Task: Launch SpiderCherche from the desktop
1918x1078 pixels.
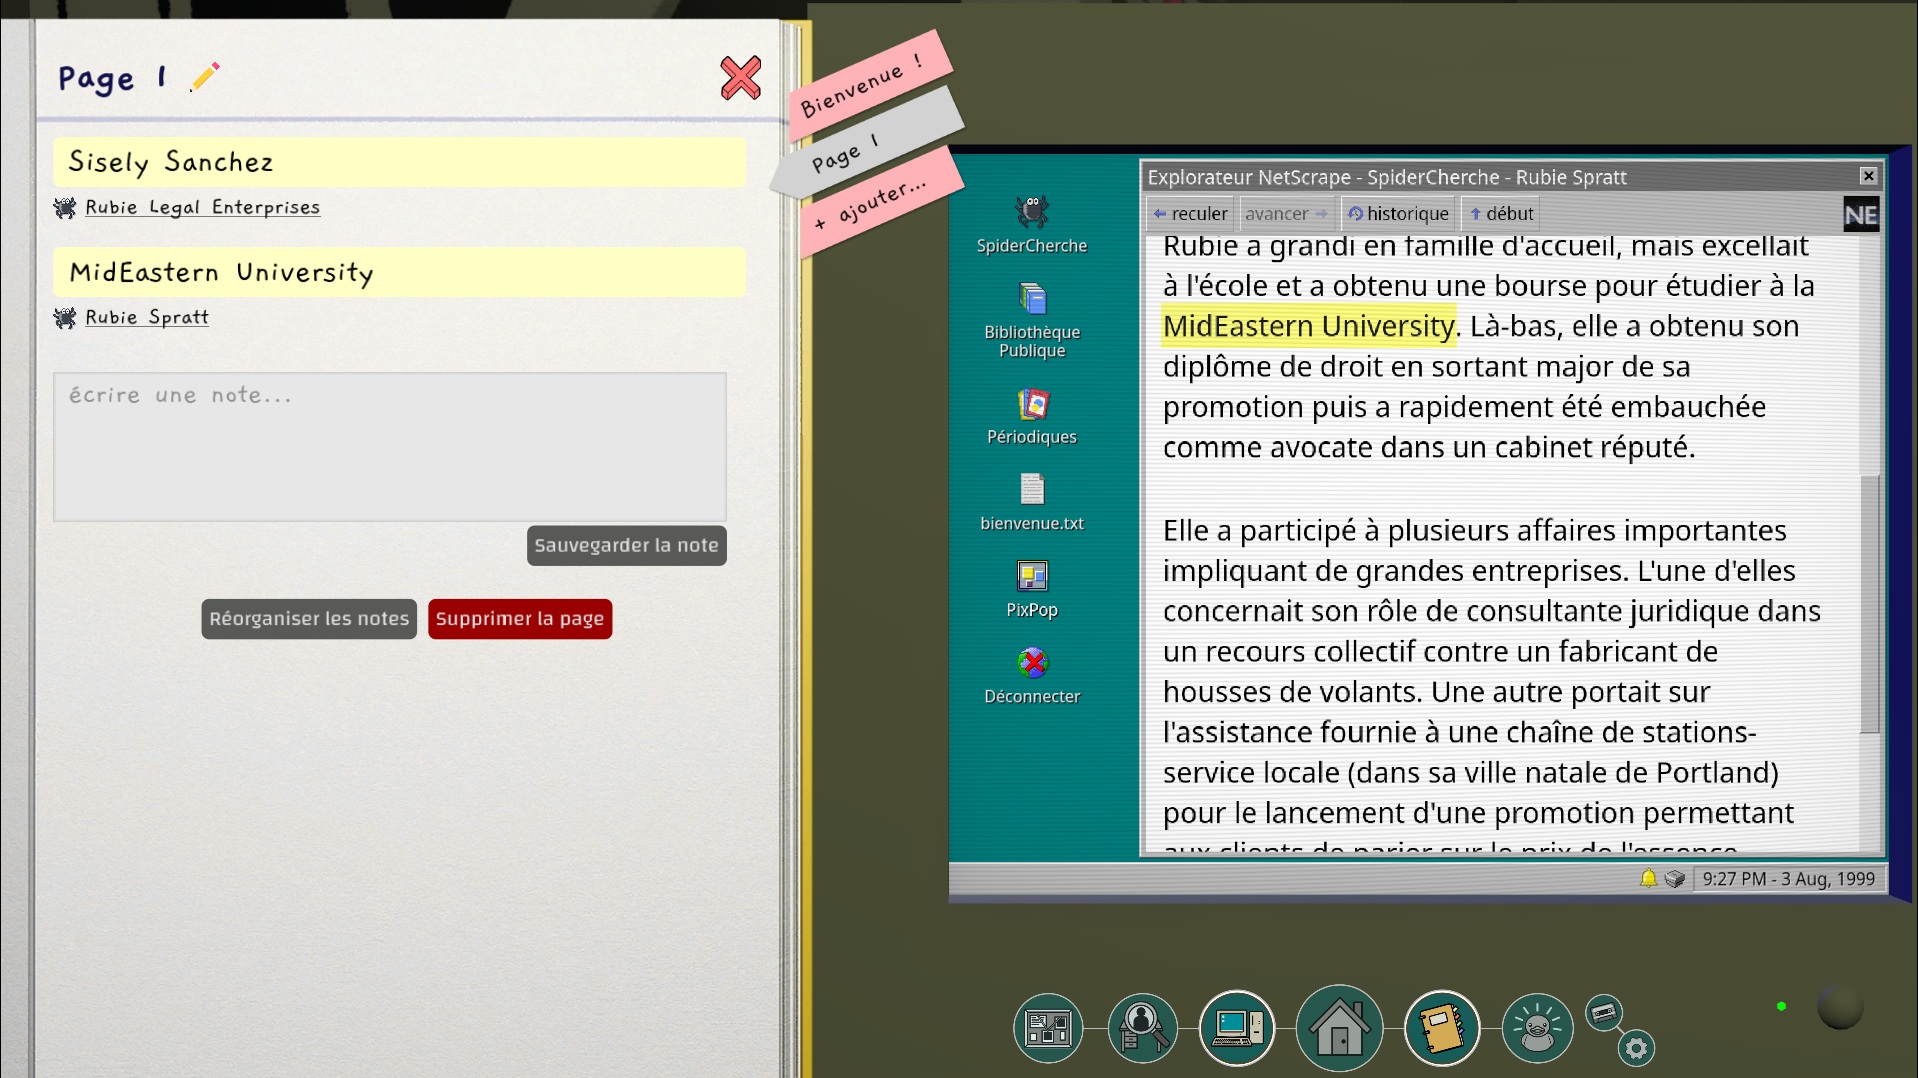Action: coord(1031,224)
